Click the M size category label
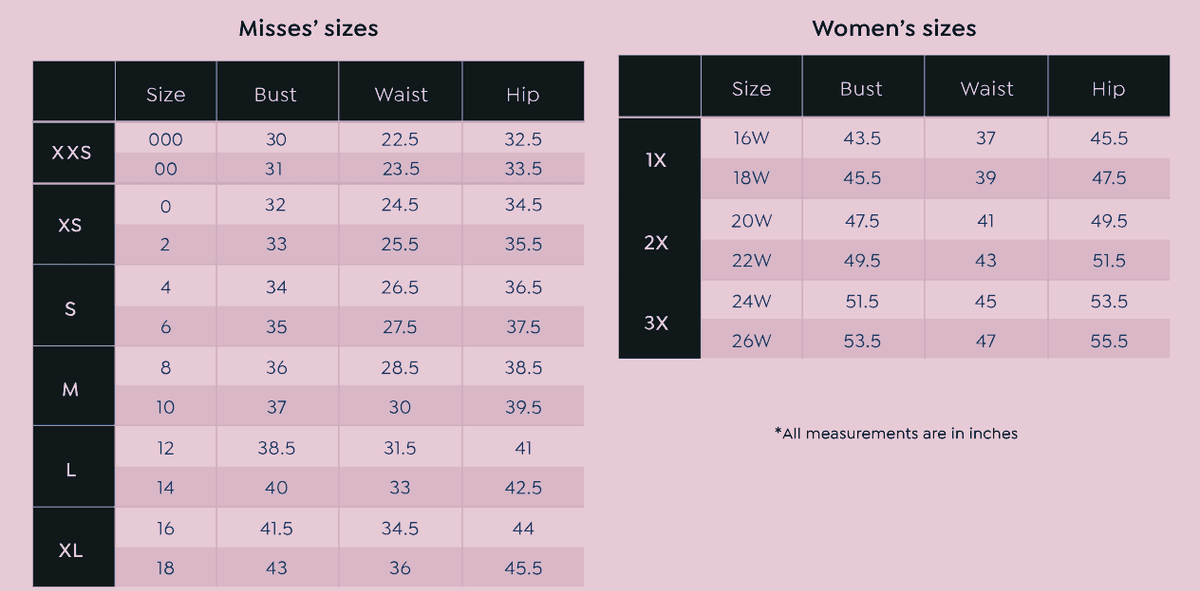The width and height of the screenshot is (1200, 591). coord(71,390)
